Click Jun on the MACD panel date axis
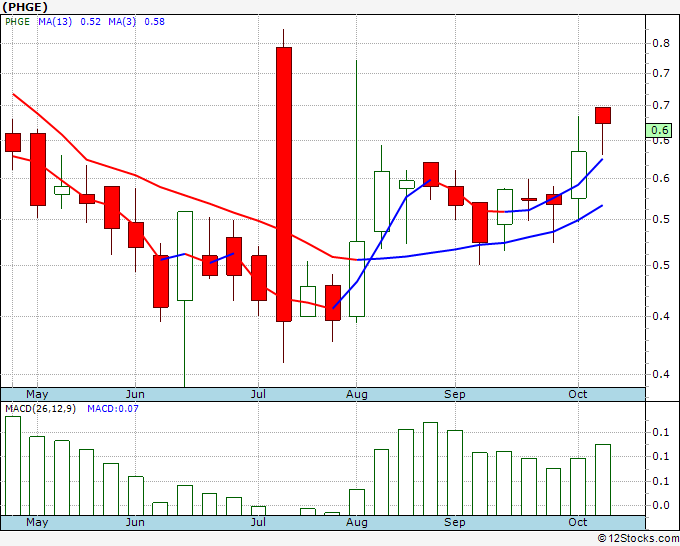The width and height of the screenshot is (680, 546). click(x=135, y=522)
